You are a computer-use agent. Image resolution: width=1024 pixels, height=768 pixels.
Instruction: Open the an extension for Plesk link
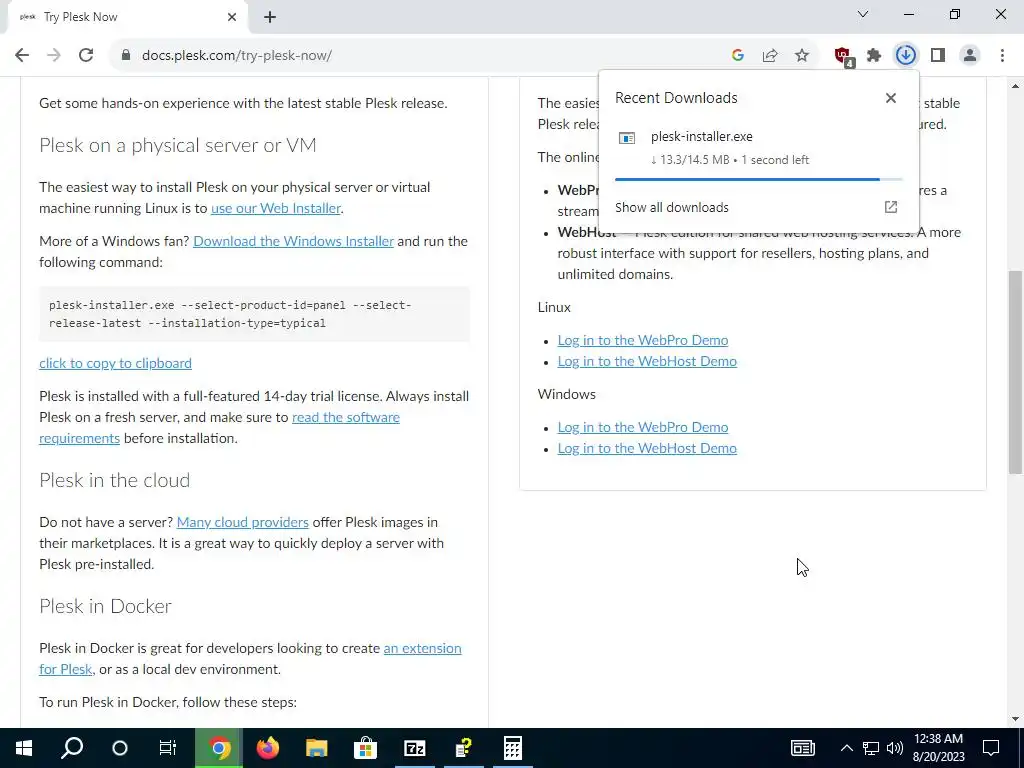pyautogui.click(x=250, y=659)
